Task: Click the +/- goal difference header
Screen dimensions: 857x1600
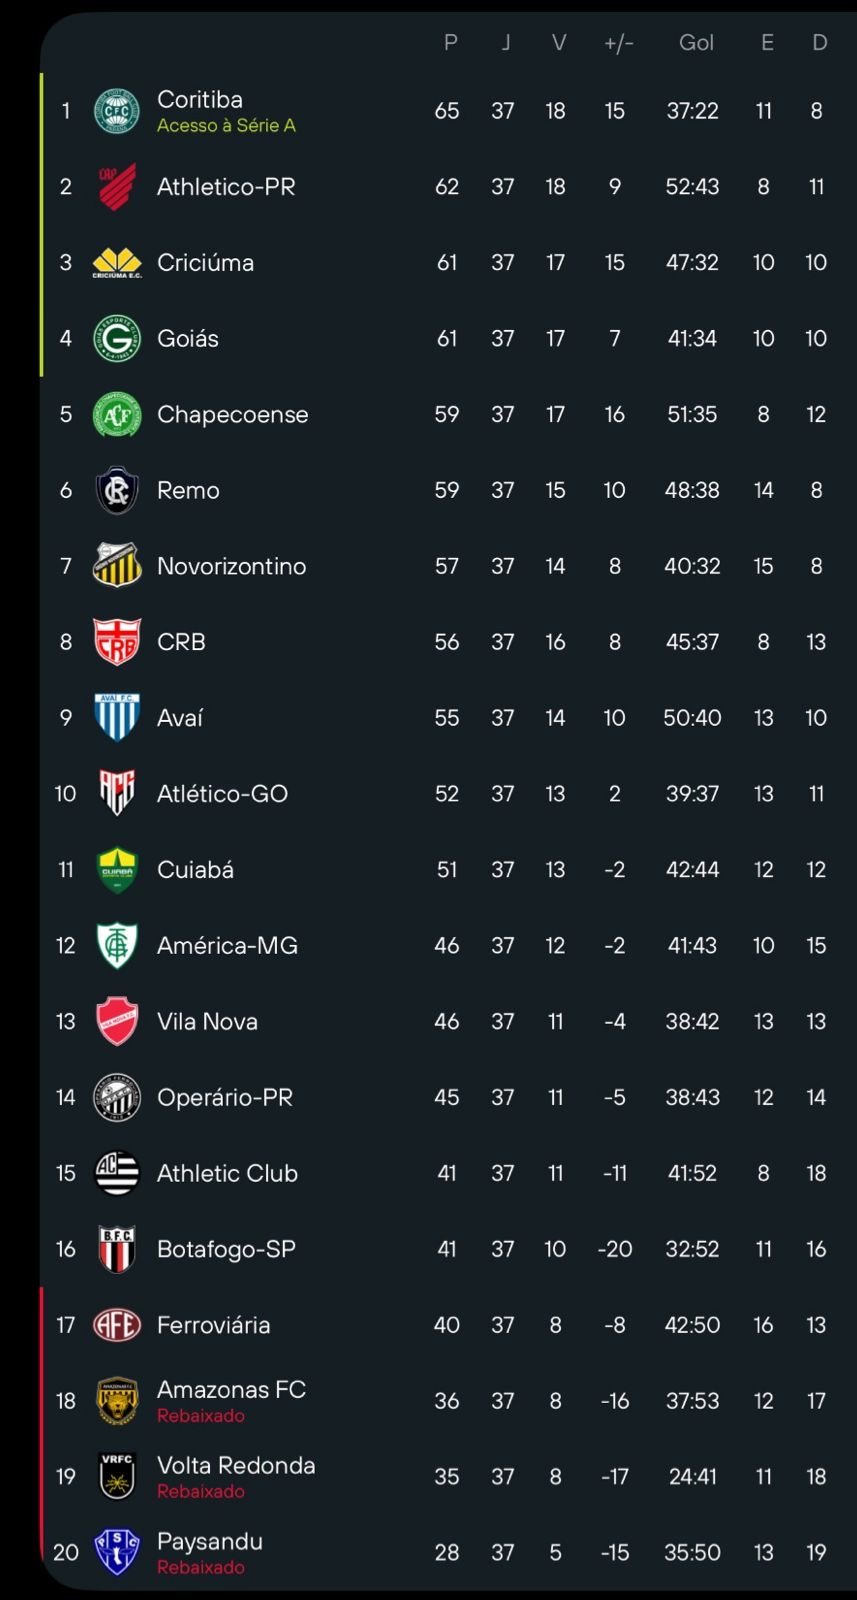Action: (618, 43)
